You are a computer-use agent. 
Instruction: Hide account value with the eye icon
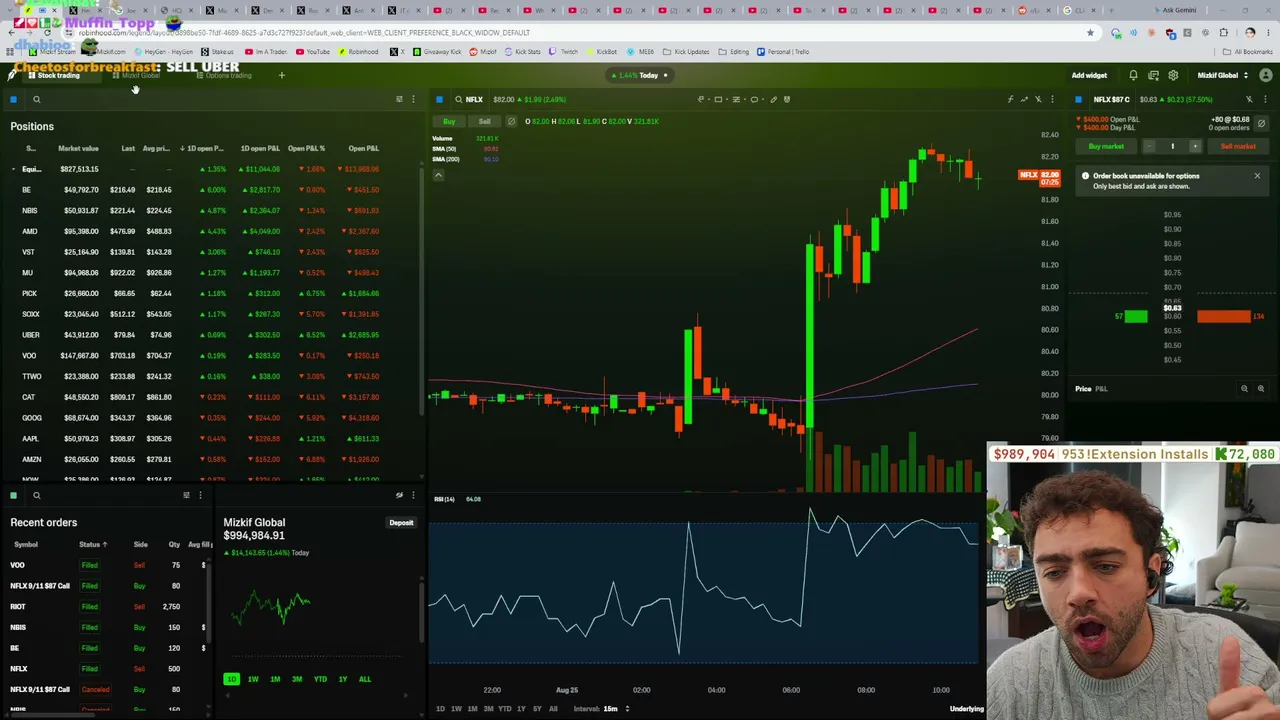pyautogui.click(x=399, y=495)
